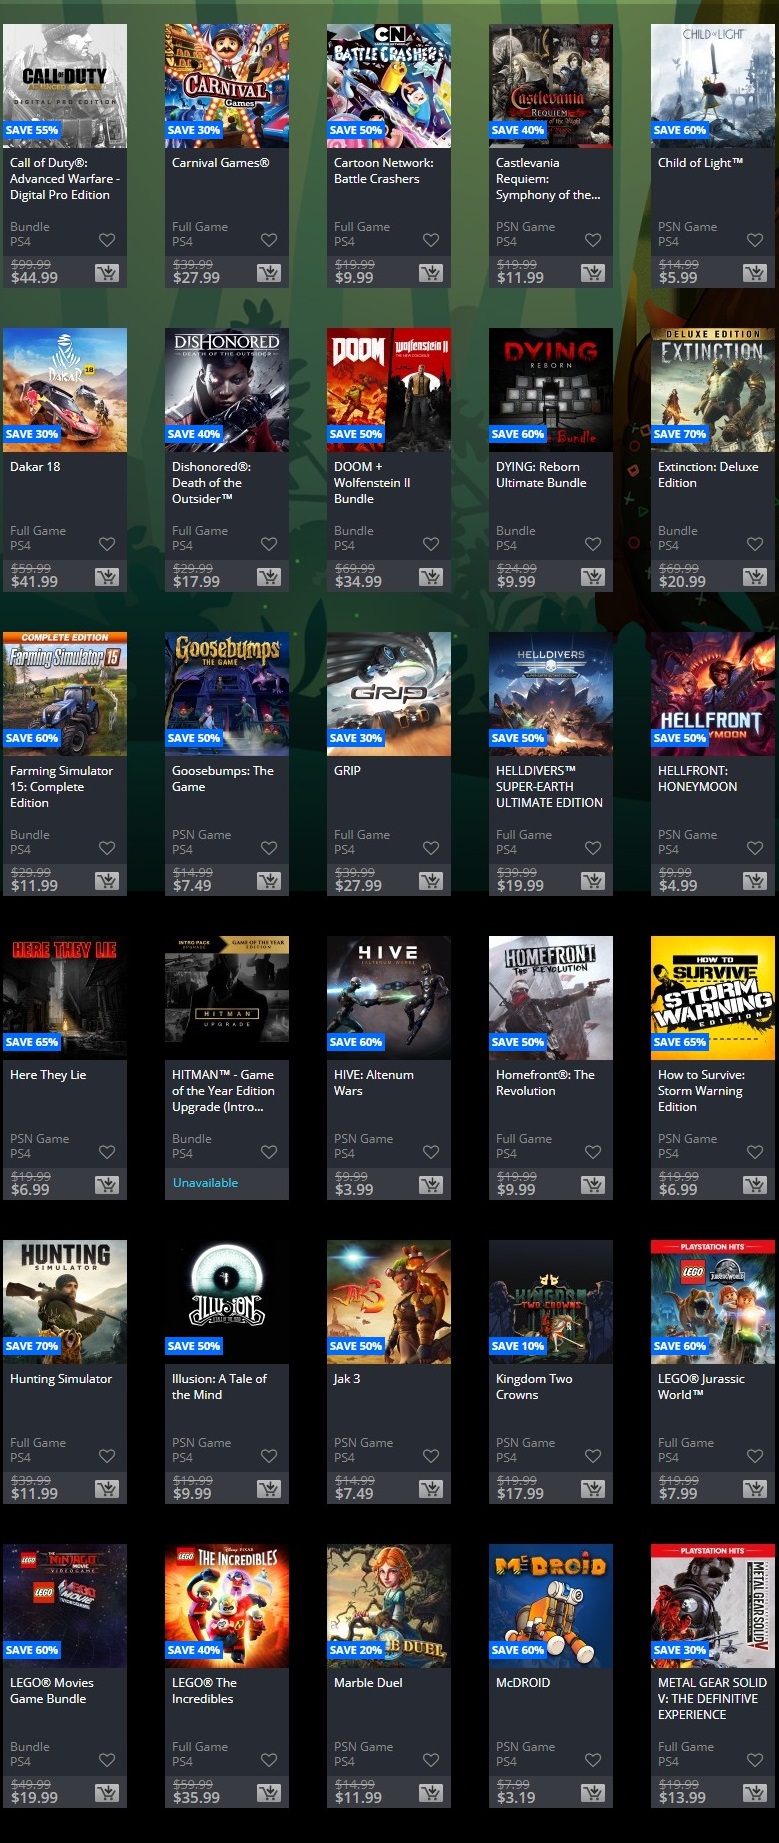This screenshot has height=1843, width=779.
Task: Toggle heart for Kingdom Two Crowns
Action: click(x=593, y=1456)
